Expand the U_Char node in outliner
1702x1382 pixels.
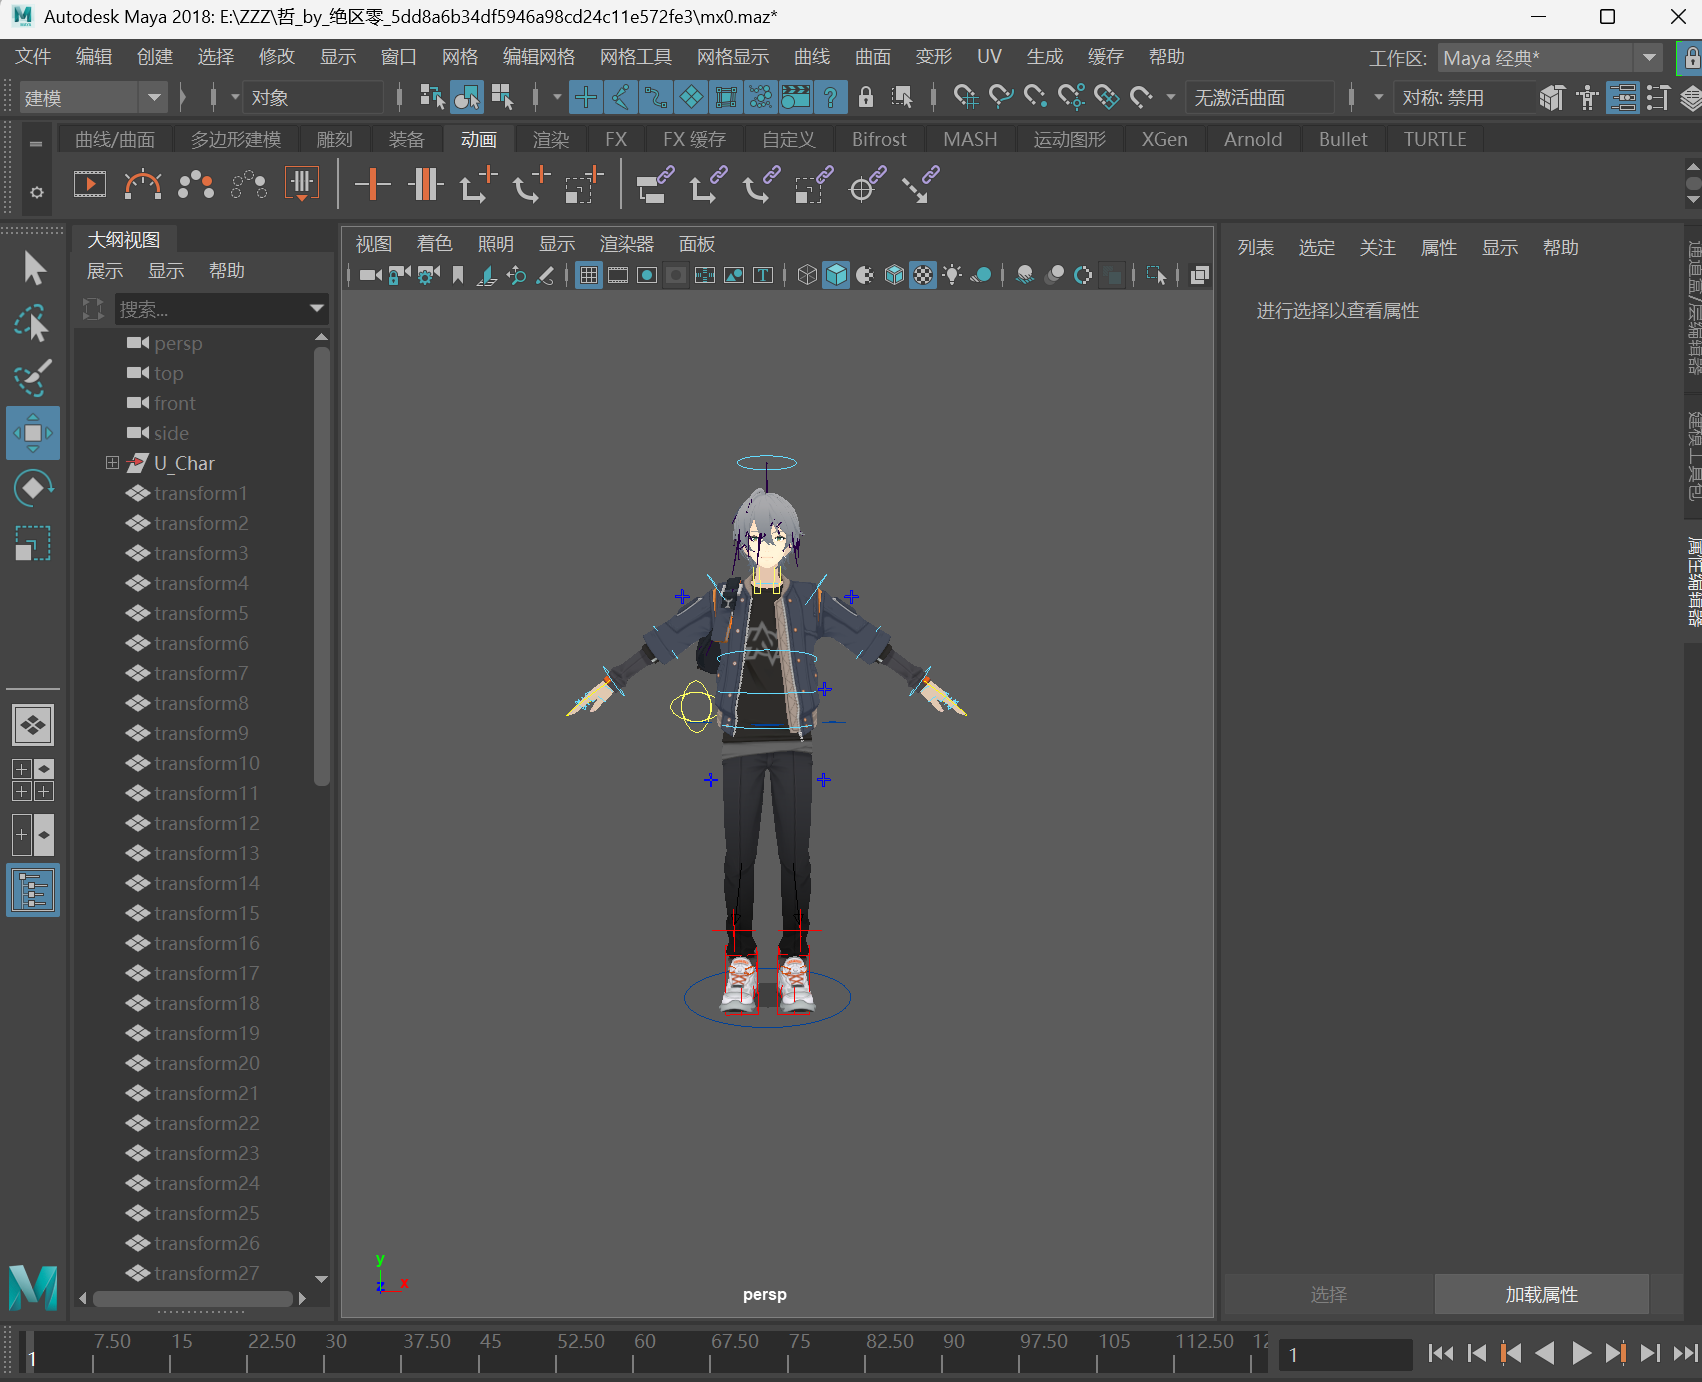(x=112, y=463)
